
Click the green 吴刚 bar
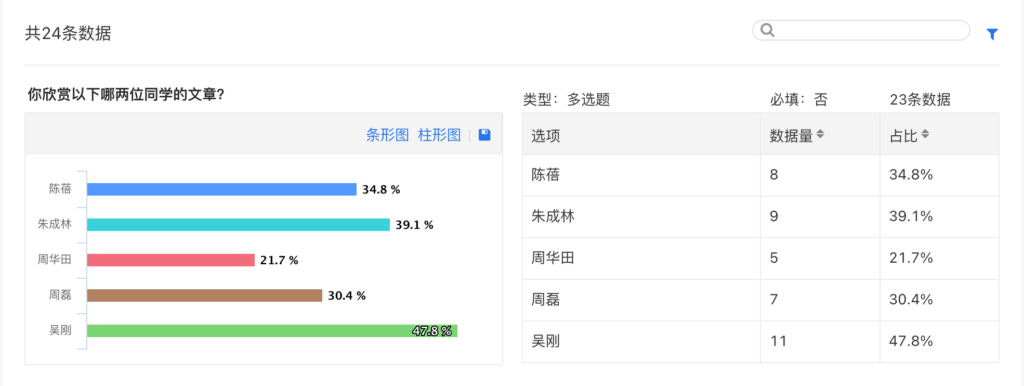tap(272, 330)
